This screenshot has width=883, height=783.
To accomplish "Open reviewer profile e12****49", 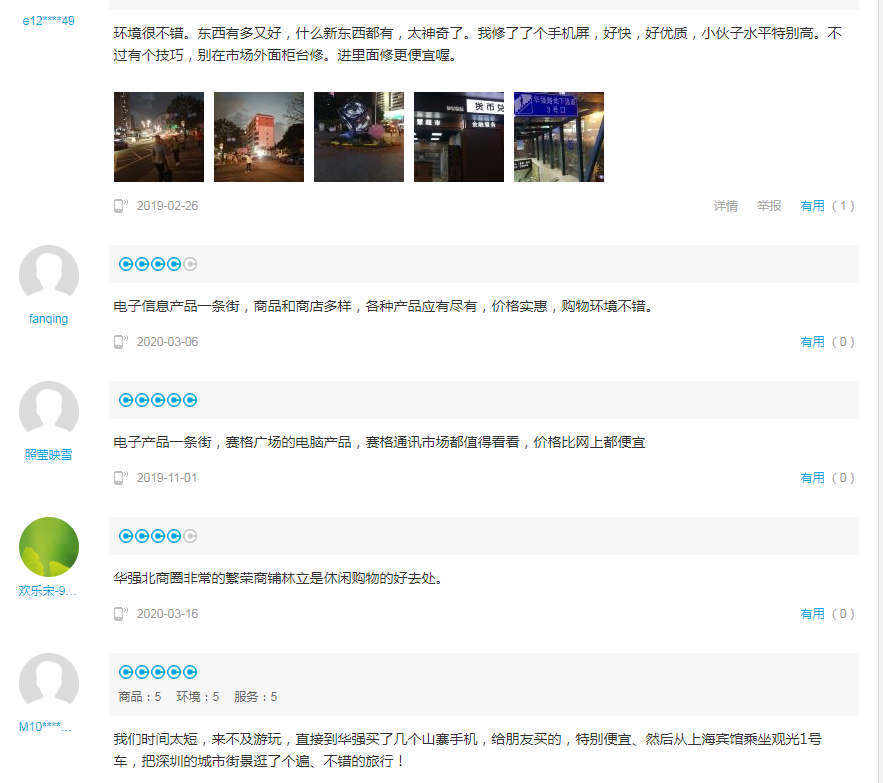I will tap(48, 21).
